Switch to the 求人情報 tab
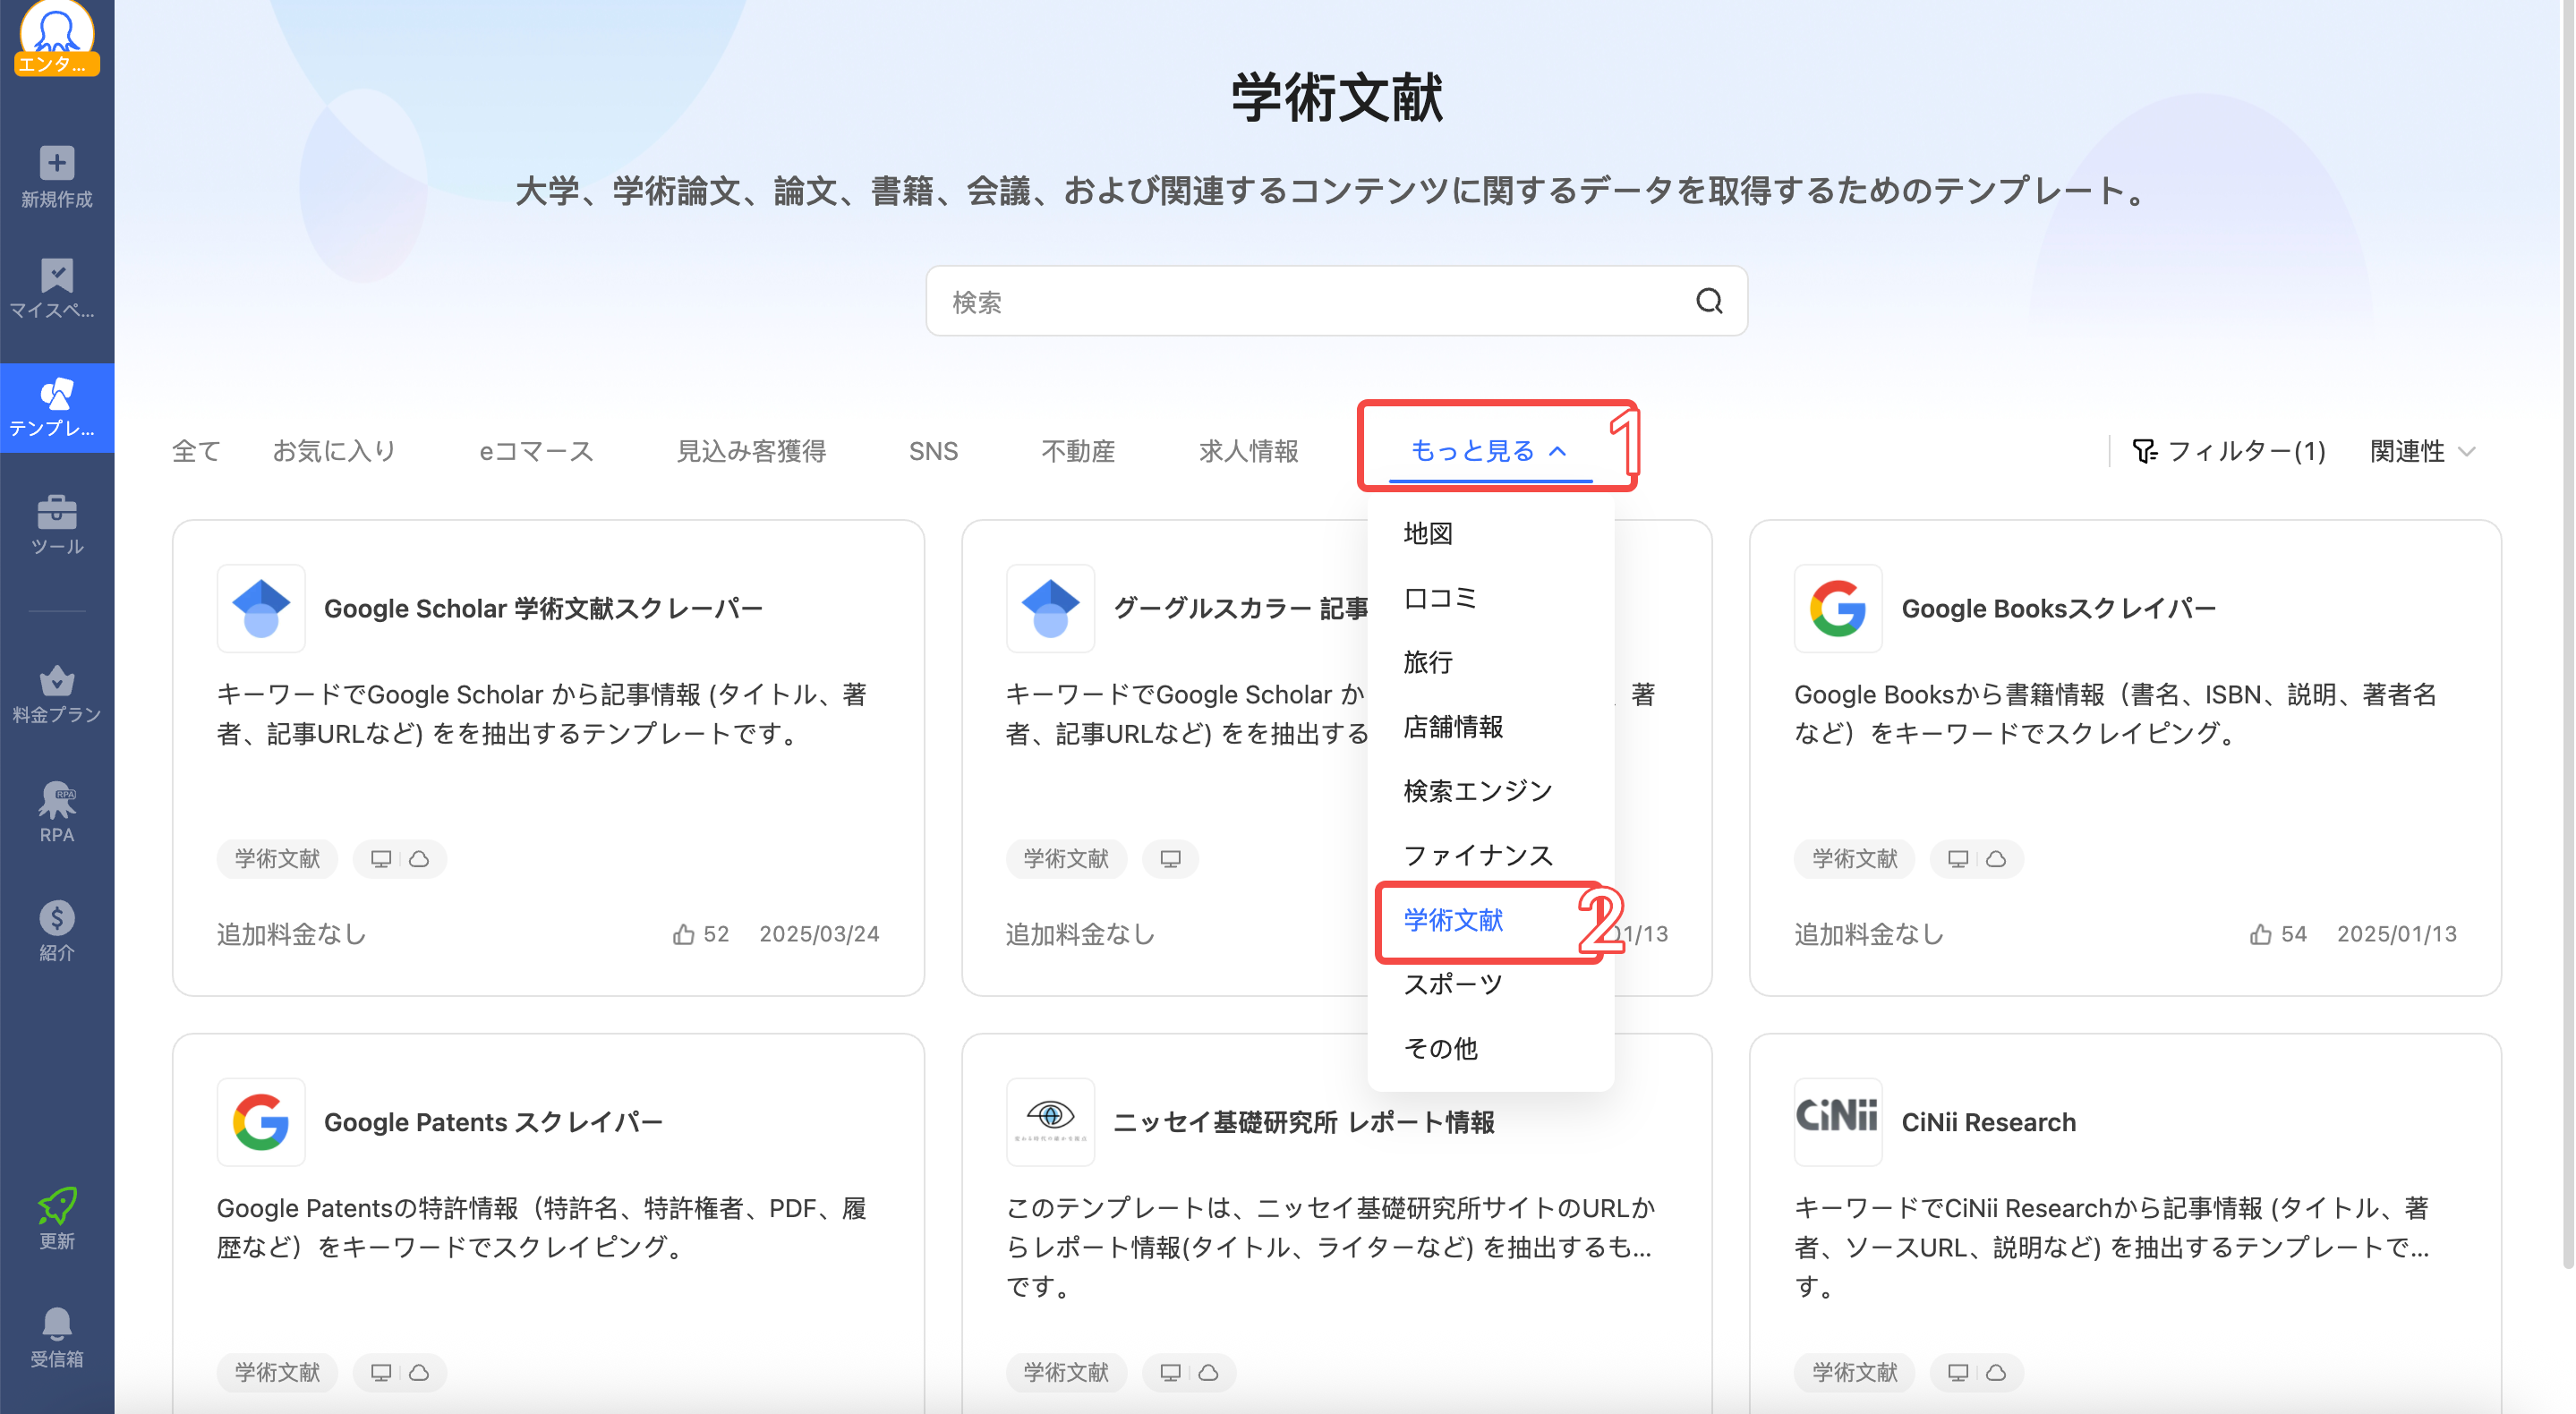2576x1414 pixels. 1248,451
